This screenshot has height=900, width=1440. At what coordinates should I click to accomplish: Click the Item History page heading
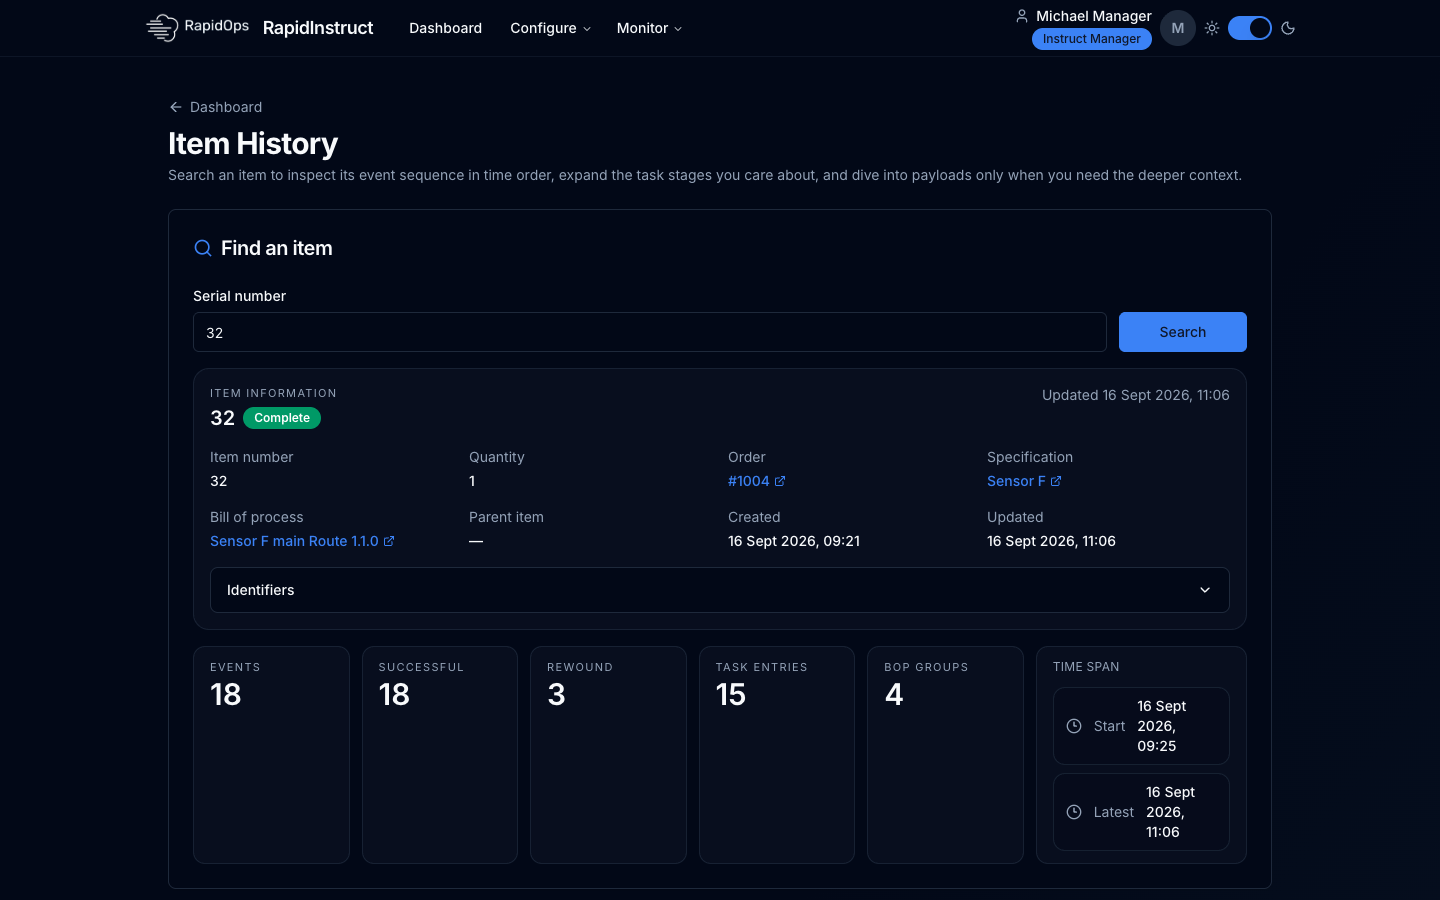(x=253, y=144)
